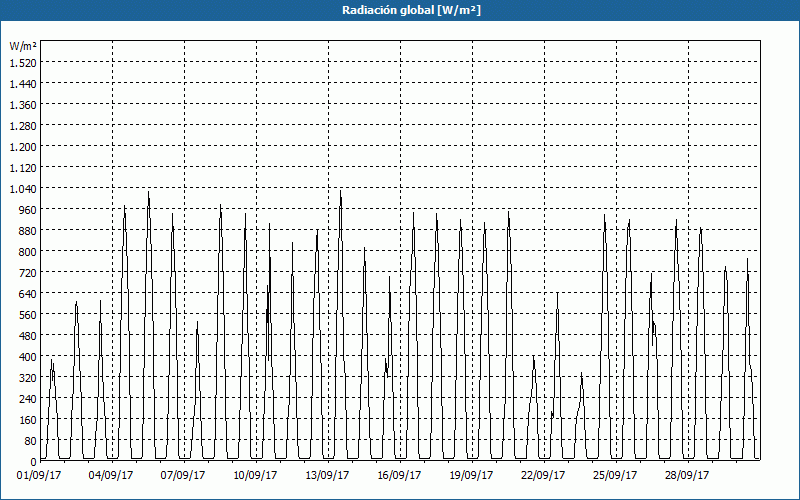
Task: Click the 0 y-axis value
Action: point(34,462)
